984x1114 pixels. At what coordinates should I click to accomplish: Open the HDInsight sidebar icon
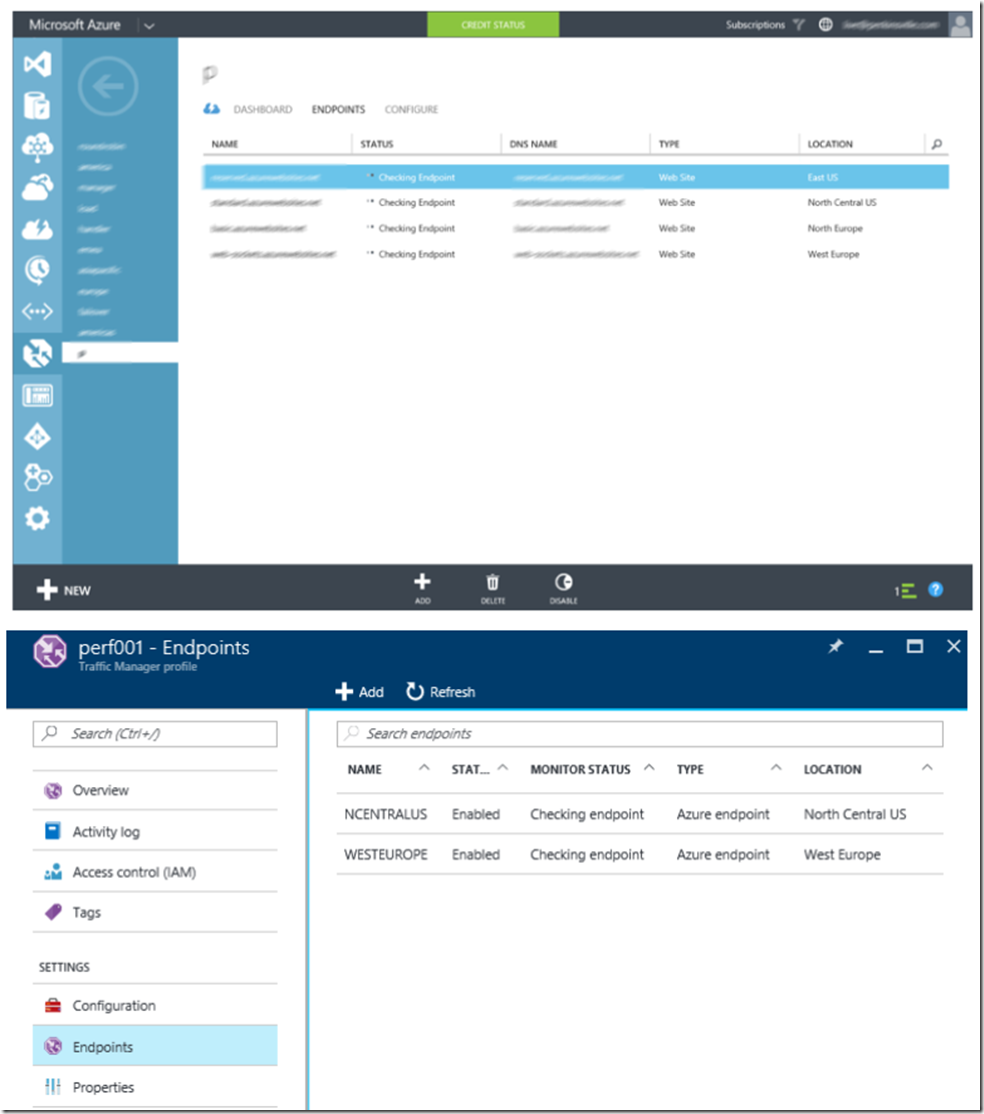tap(37, 147)
